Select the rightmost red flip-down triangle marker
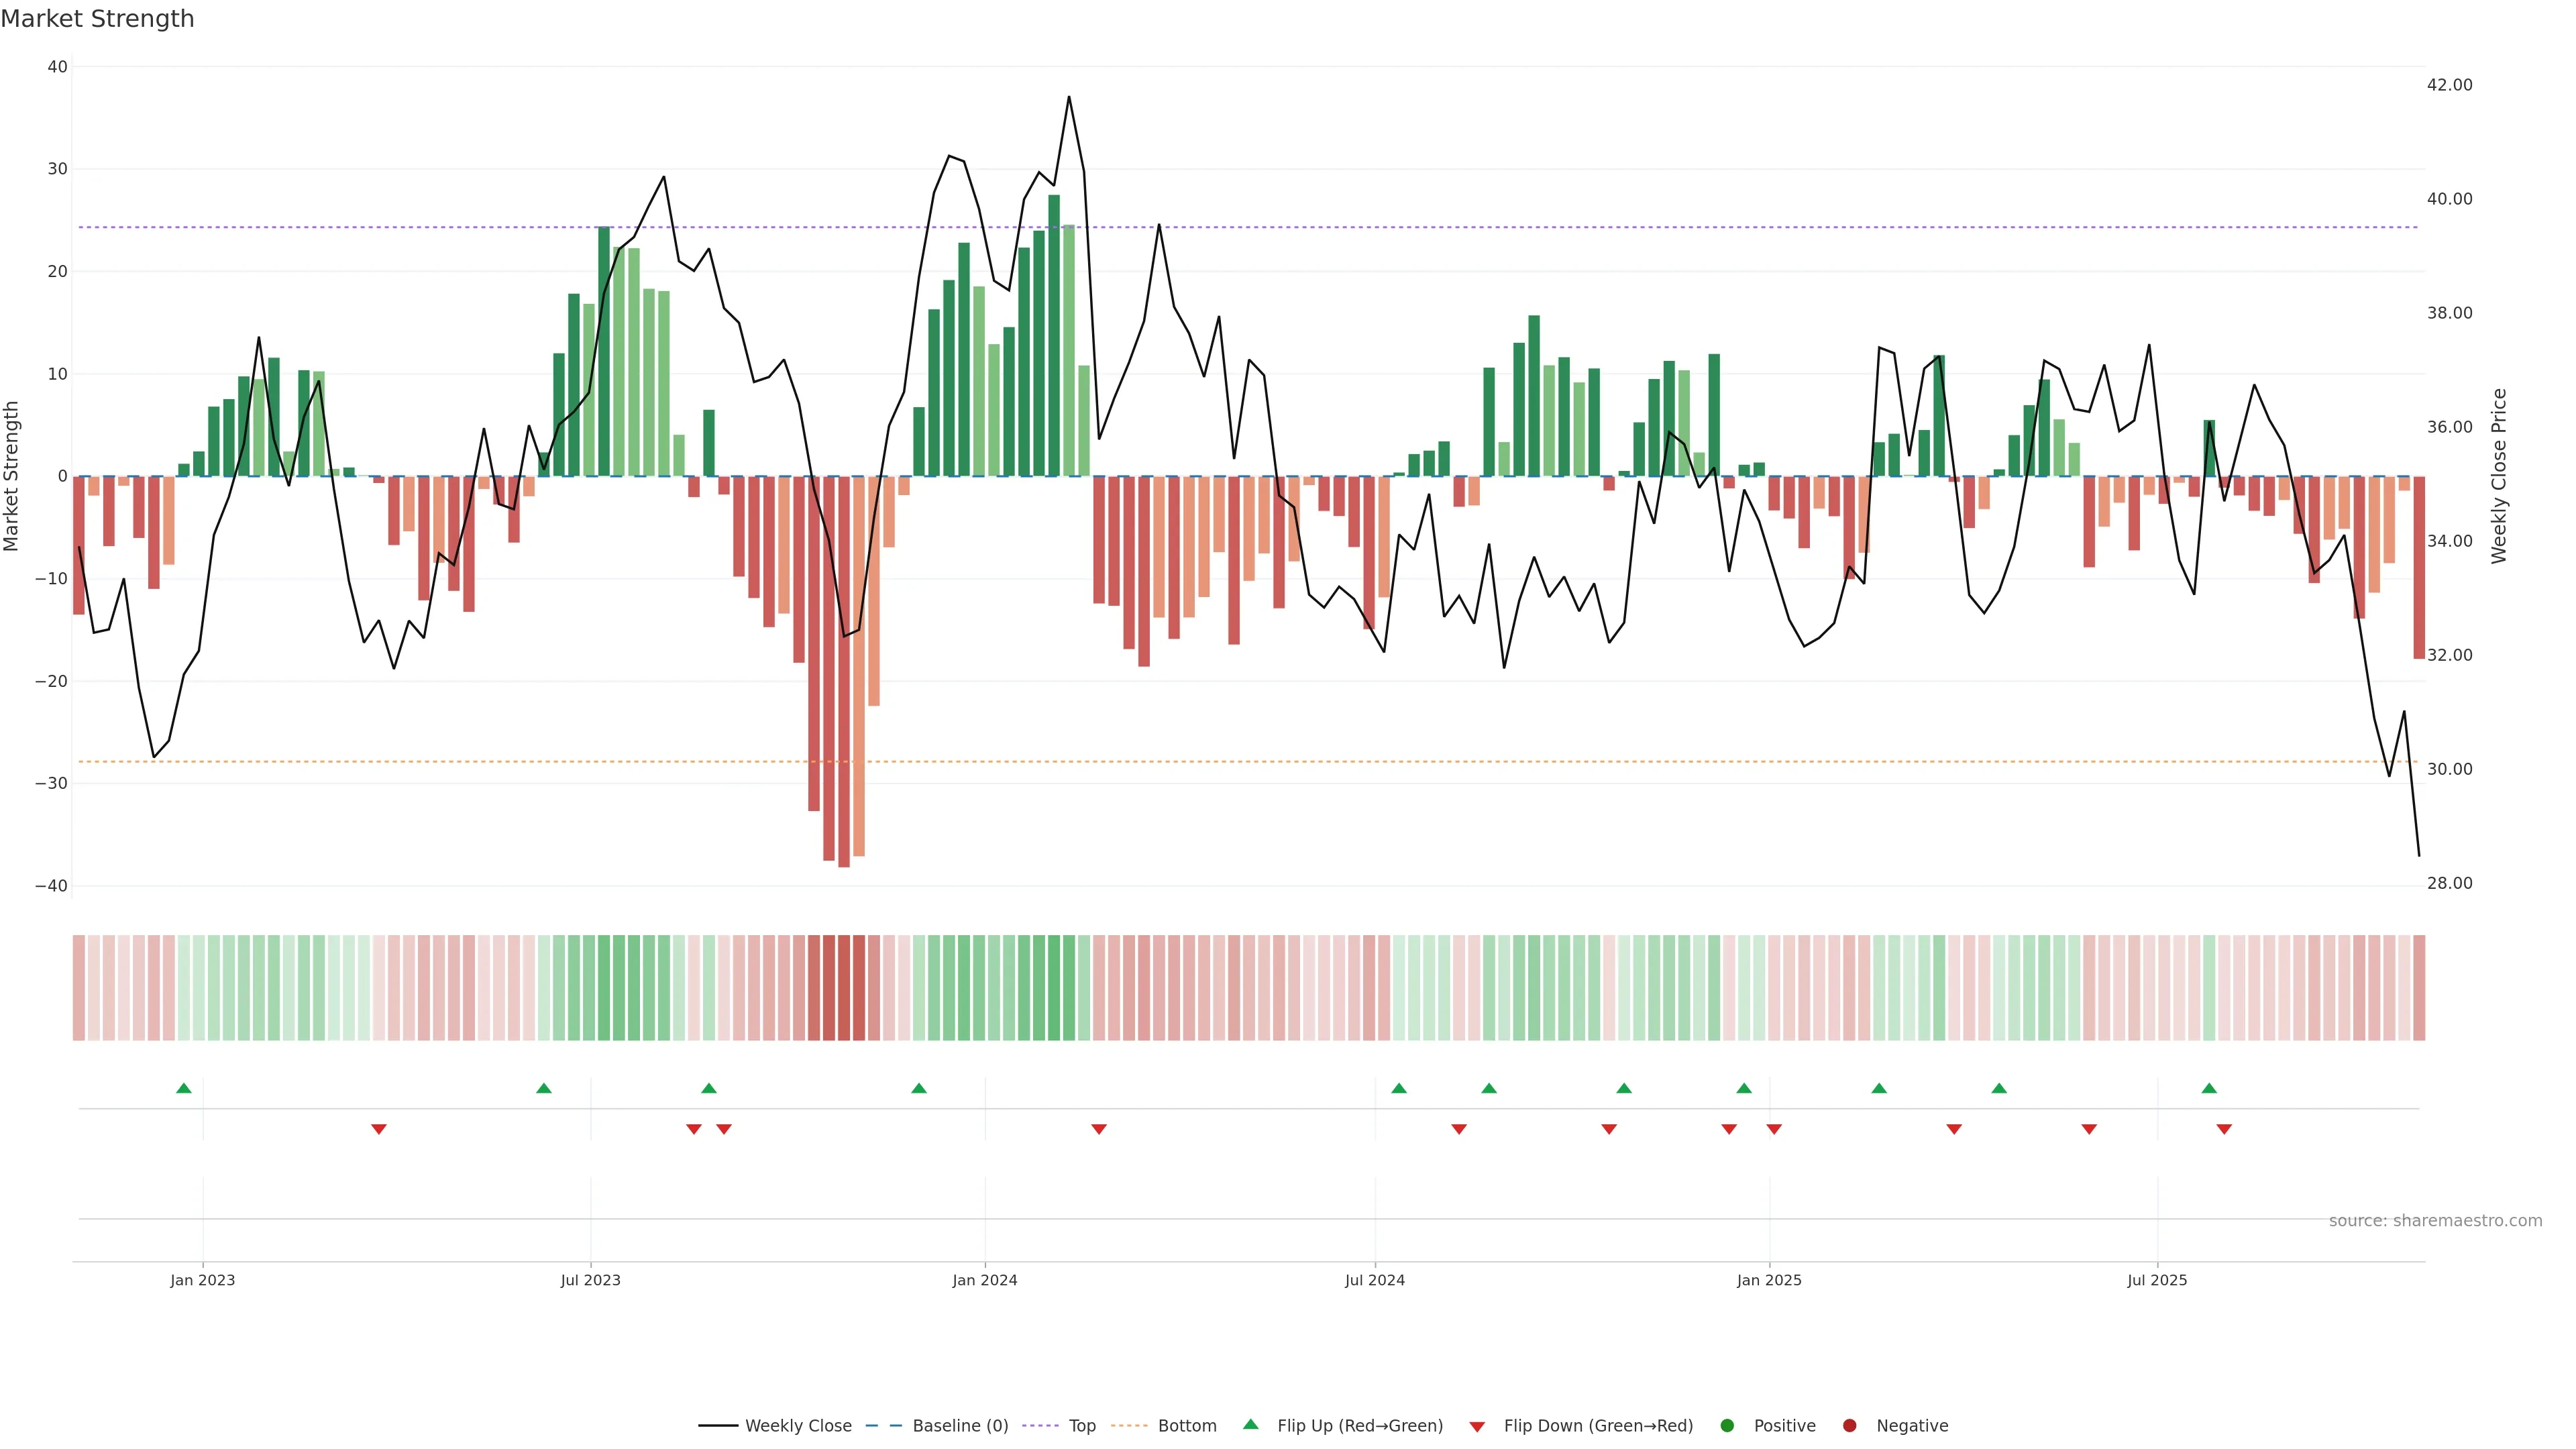Image resolution: width=2576 pixels, height=1449 pixels. [2224, 1129]
